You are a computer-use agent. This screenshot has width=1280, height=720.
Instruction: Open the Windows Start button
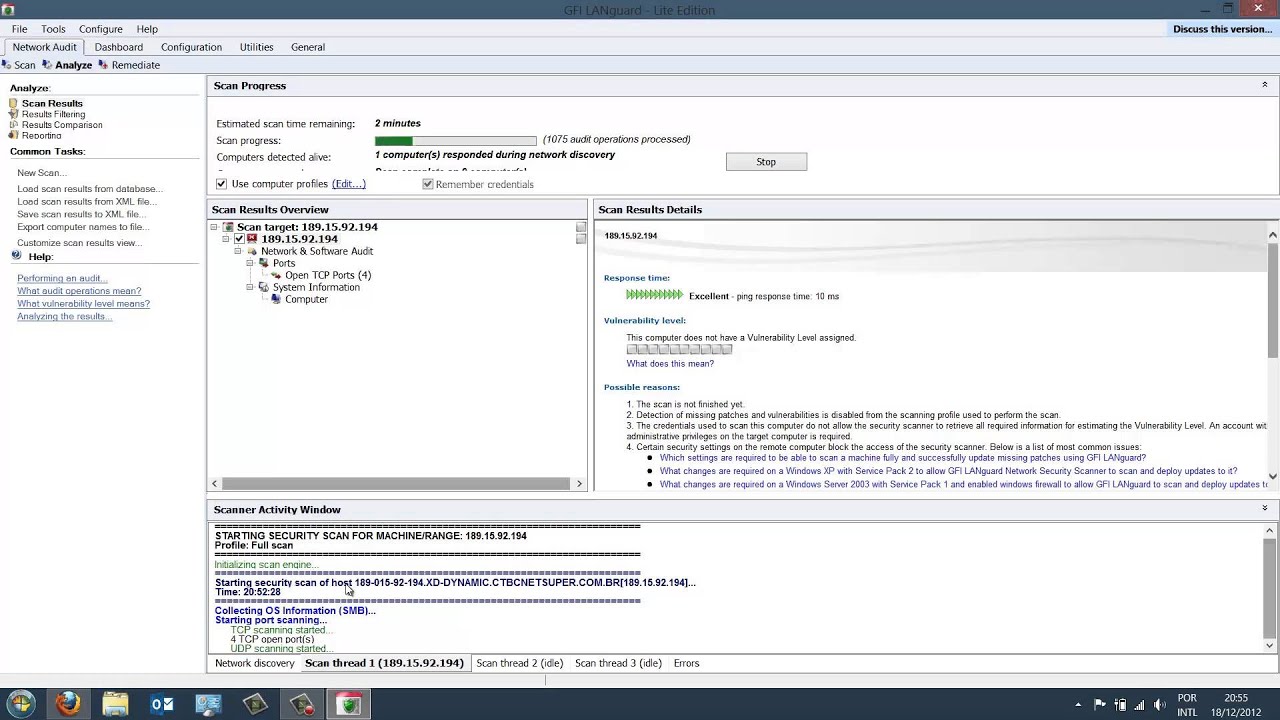point(21,704)
